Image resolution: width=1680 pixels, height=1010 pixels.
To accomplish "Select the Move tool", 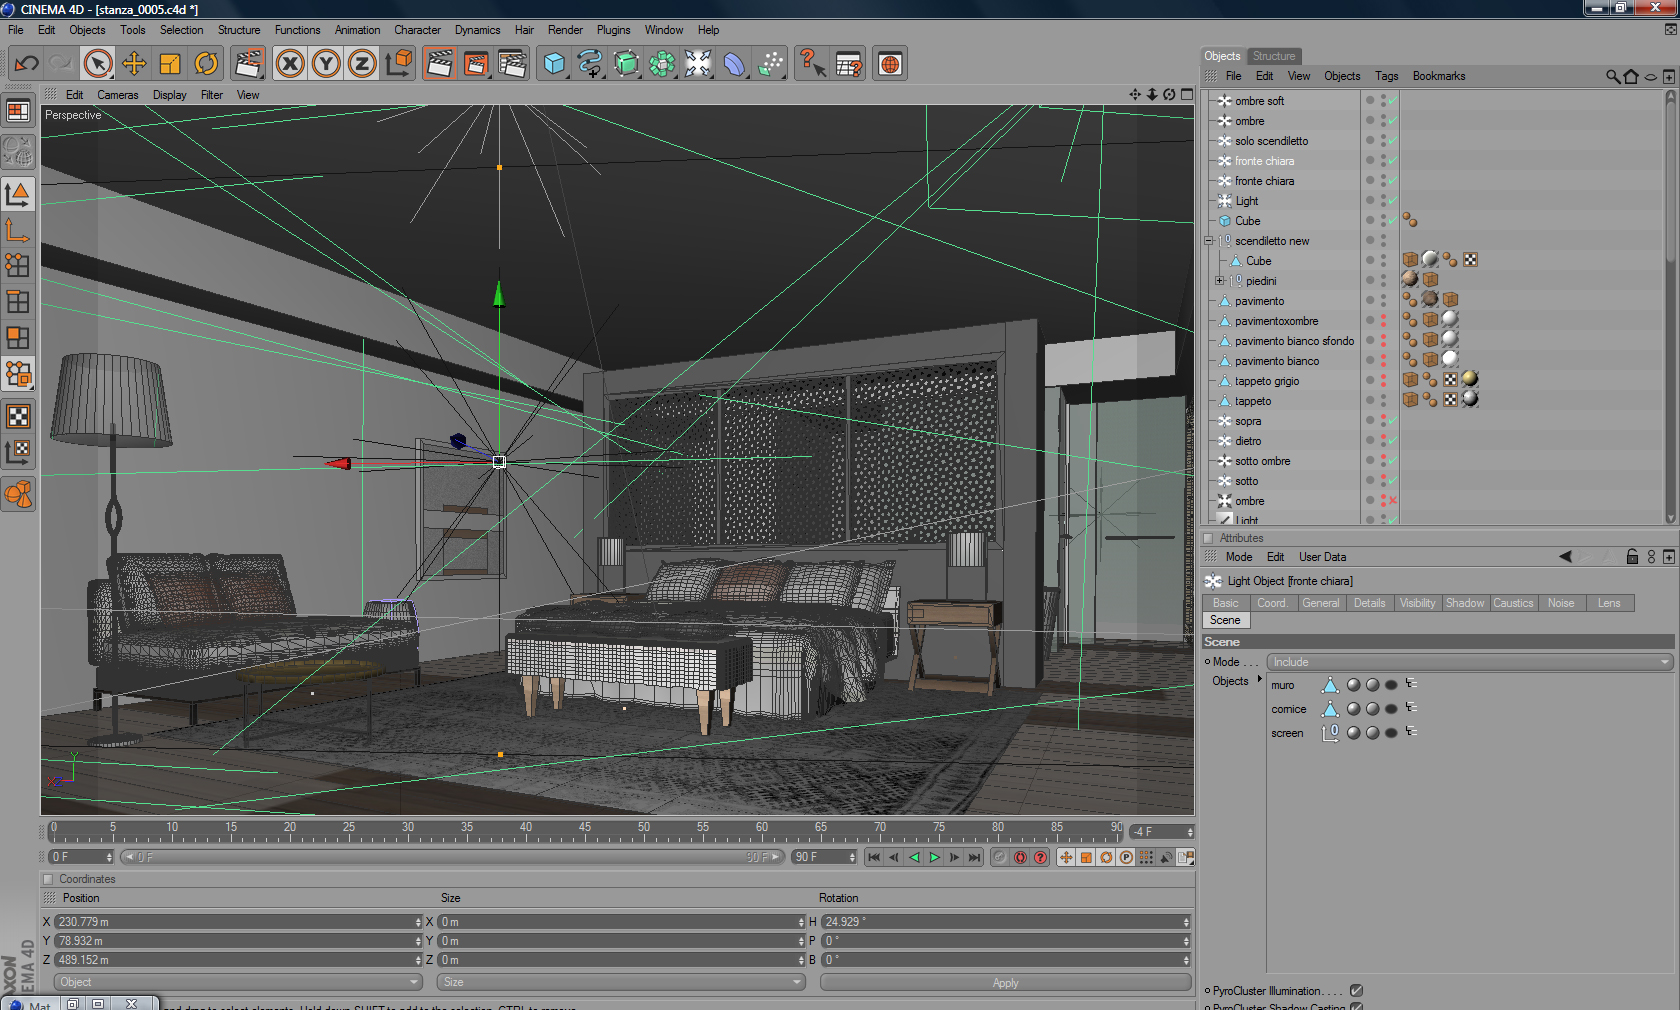I will pos(134,64).
